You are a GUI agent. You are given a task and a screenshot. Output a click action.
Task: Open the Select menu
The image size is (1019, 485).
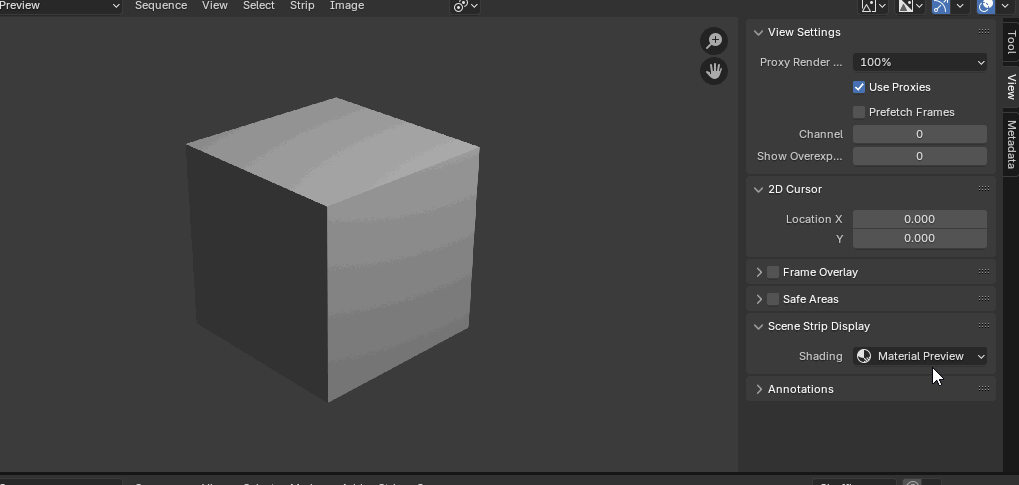(259, 6)
